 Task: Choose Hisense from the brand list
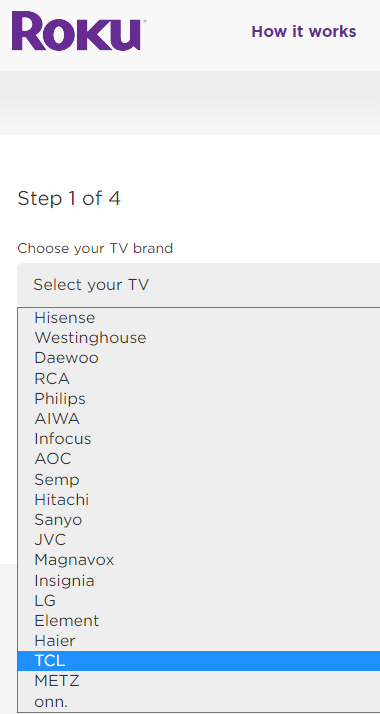pyautogui.click(x=199, y=318)
